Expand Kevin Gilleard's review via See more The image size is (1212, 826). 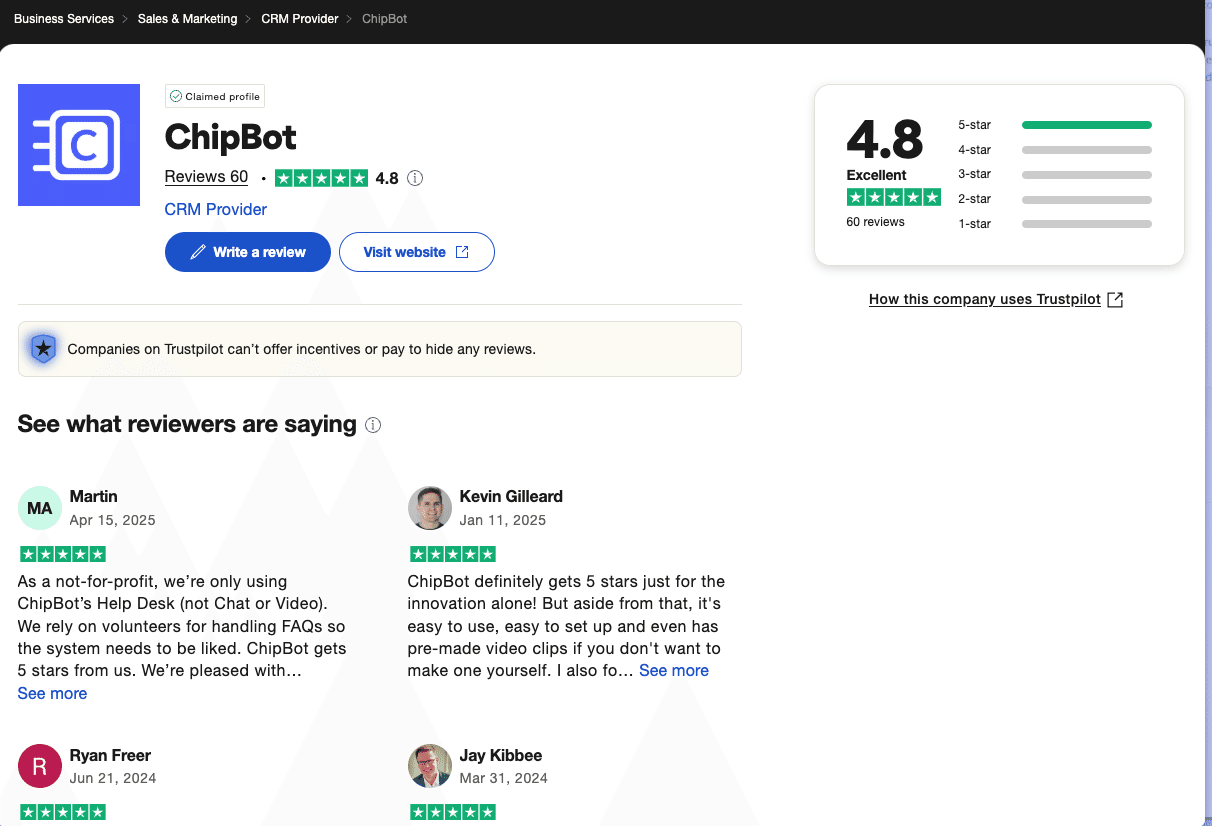tap(673, 670)
